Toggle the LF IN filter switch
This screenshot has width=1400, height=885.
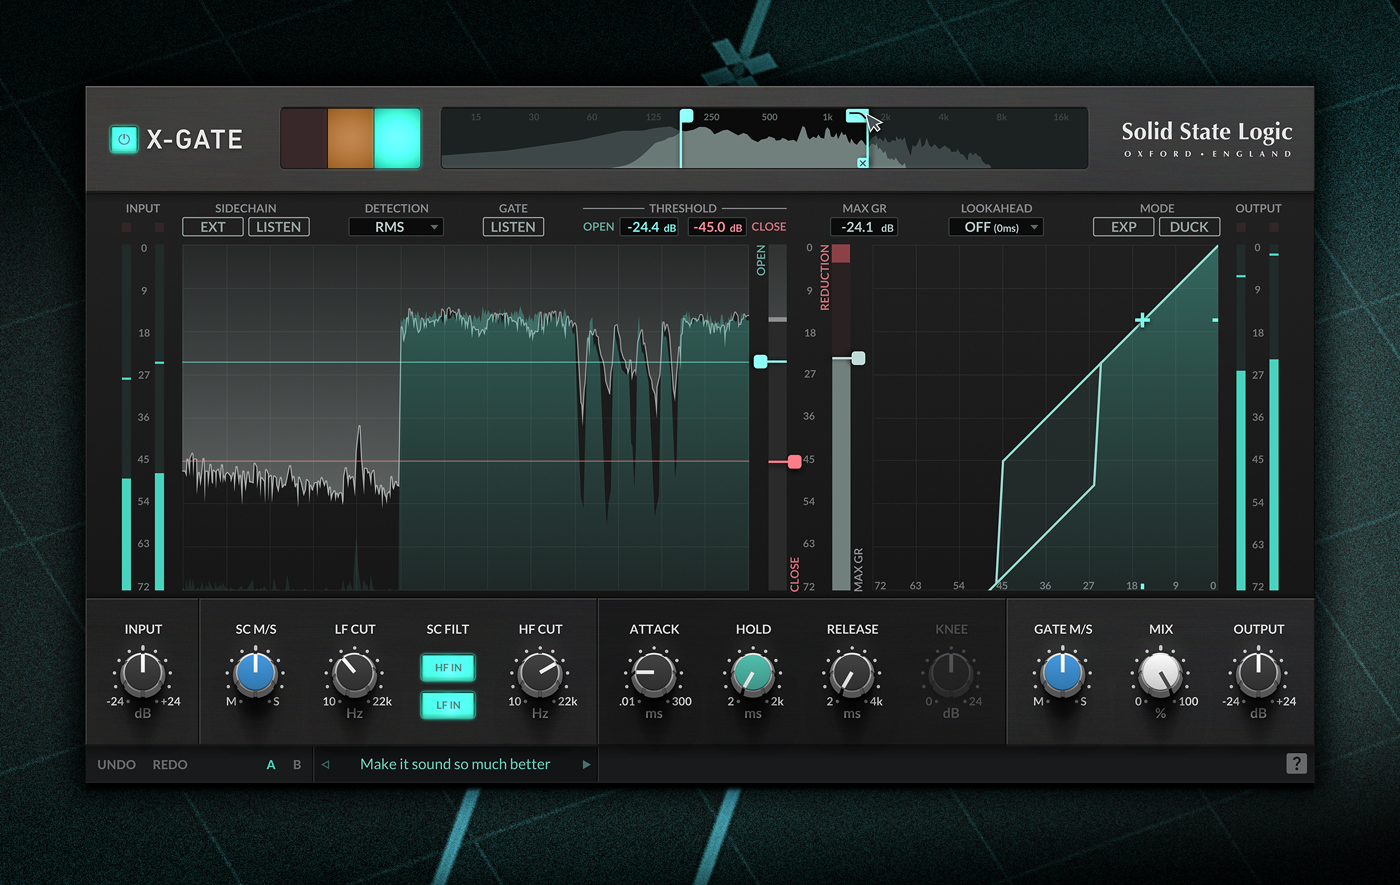pyautogui.click(x=448, y=705)
